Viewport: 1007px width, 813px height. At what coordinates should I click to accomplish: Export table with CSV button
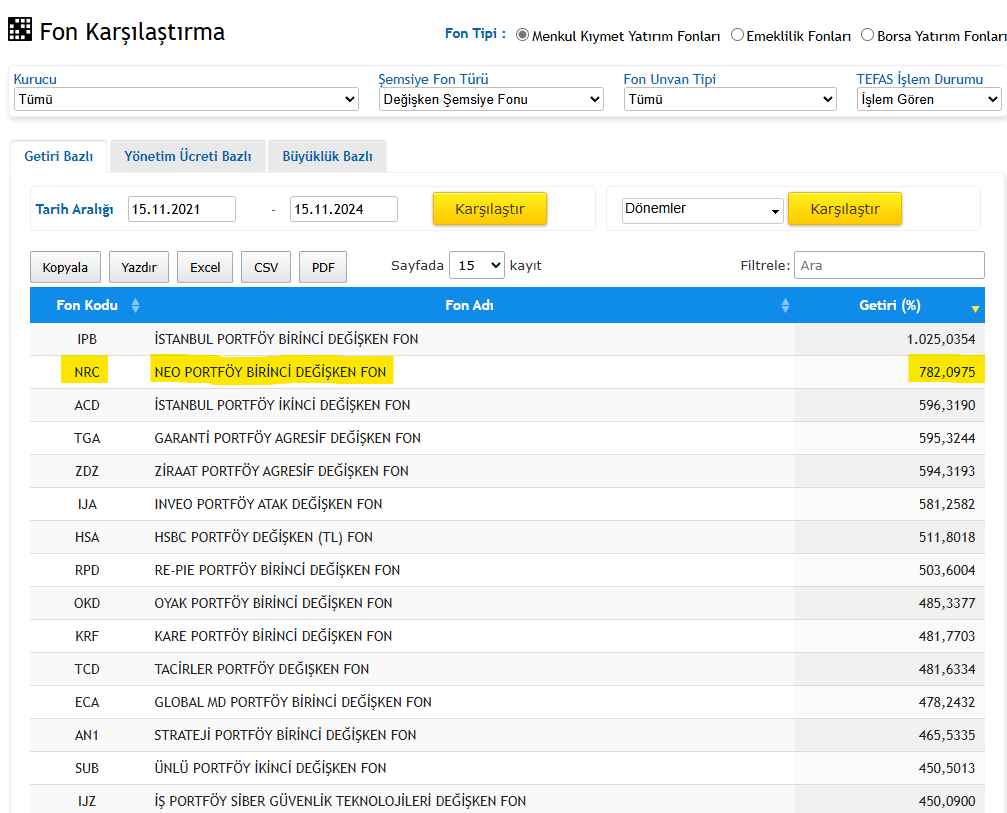point(266,267)
